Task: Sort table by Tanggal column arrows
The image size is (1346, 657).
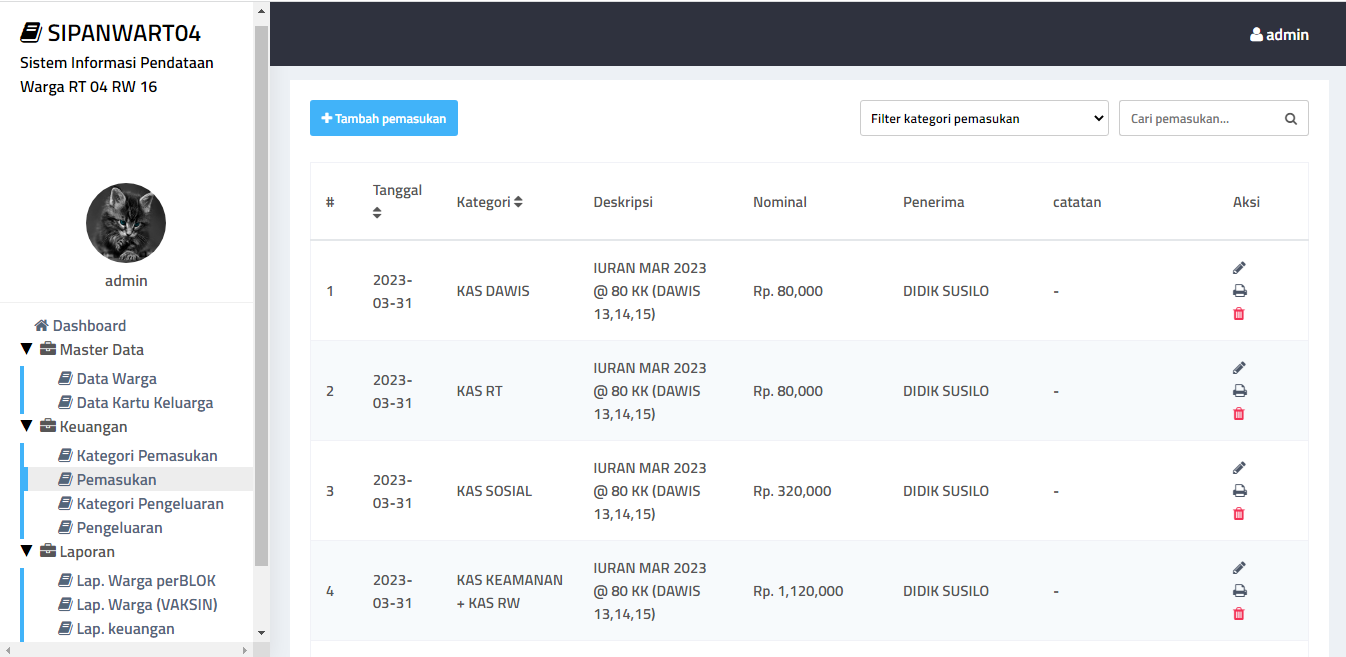Action: tap(377, 213)
